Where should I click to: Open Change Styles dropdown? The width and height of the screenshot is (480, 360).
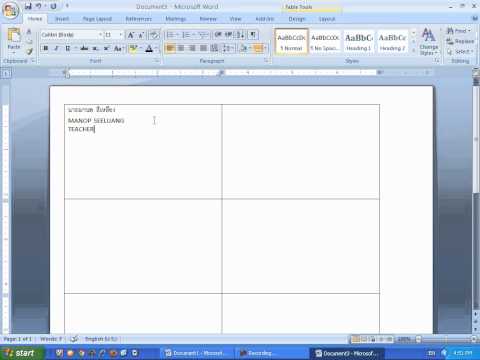tap(428, 42)
